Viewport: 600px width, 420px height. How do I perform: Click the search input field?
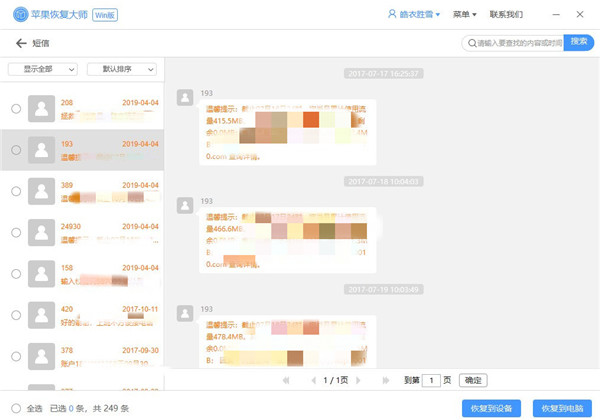click(x=516, y=43)
